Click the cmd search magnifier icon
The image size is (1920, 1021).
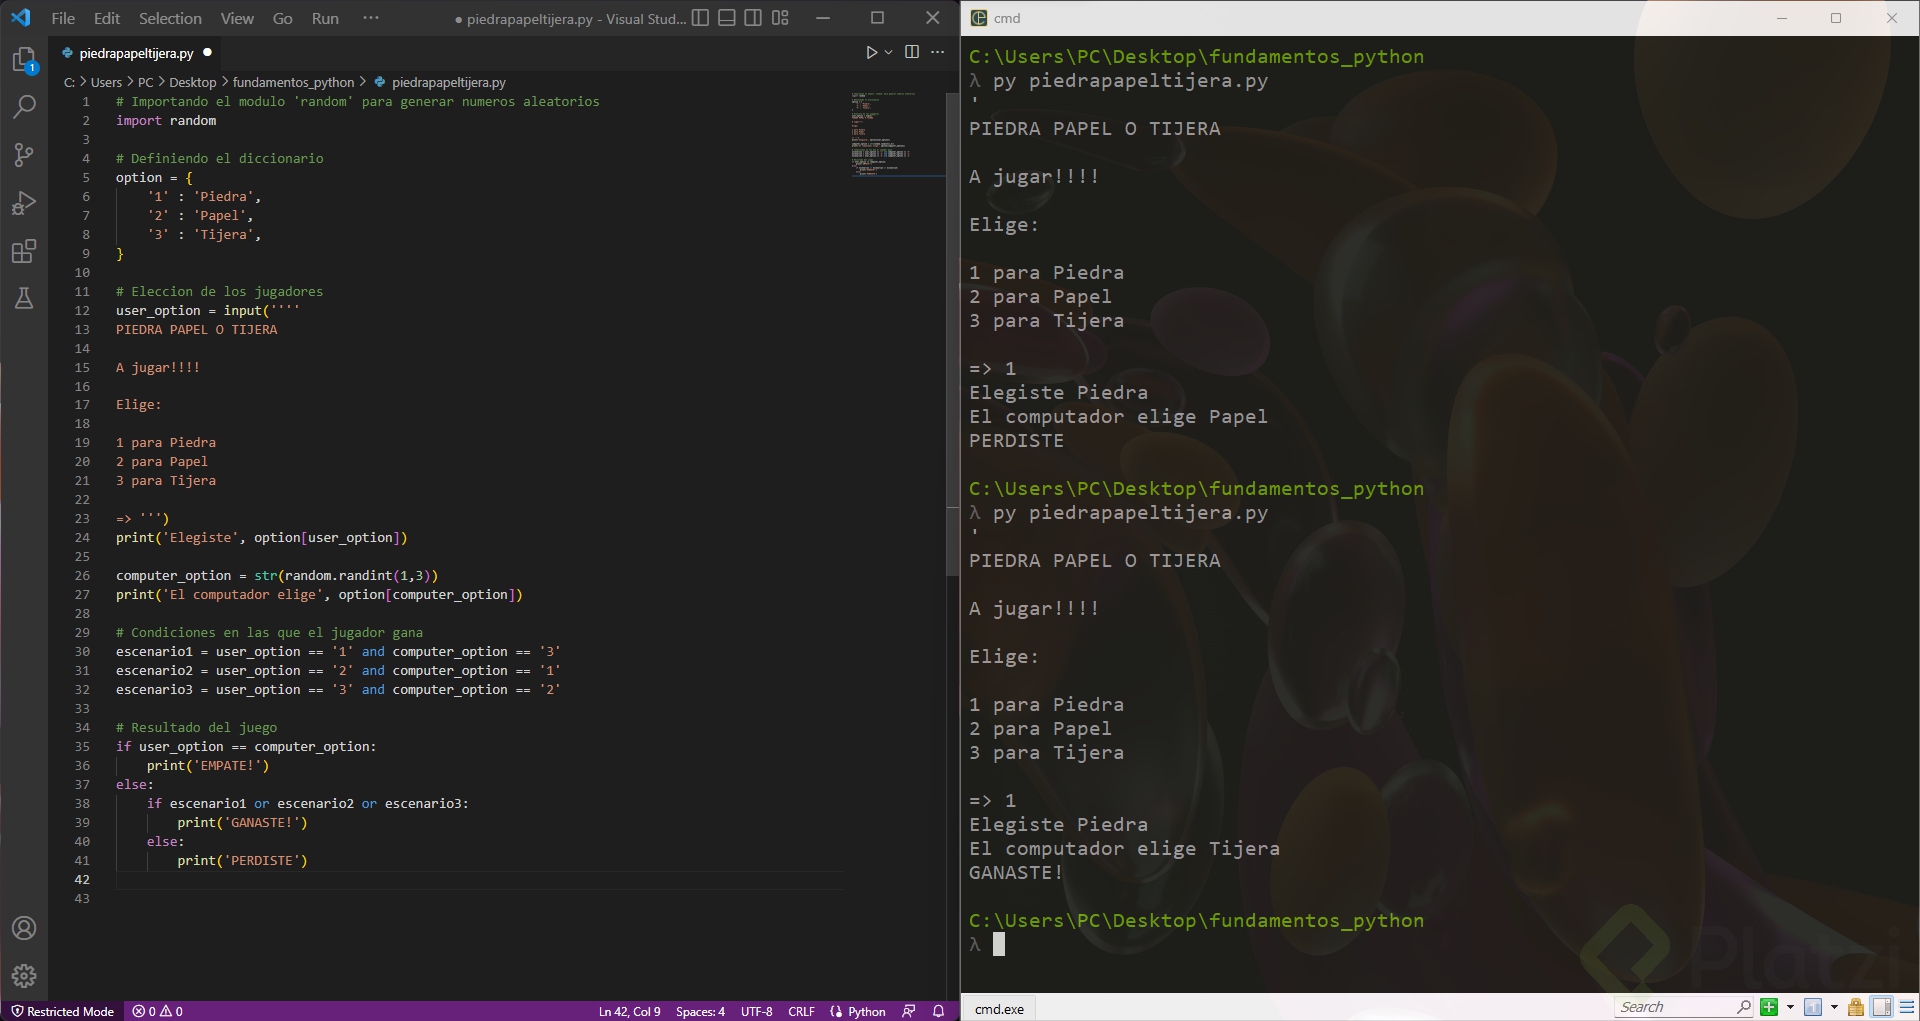tap(1744, 1007)
